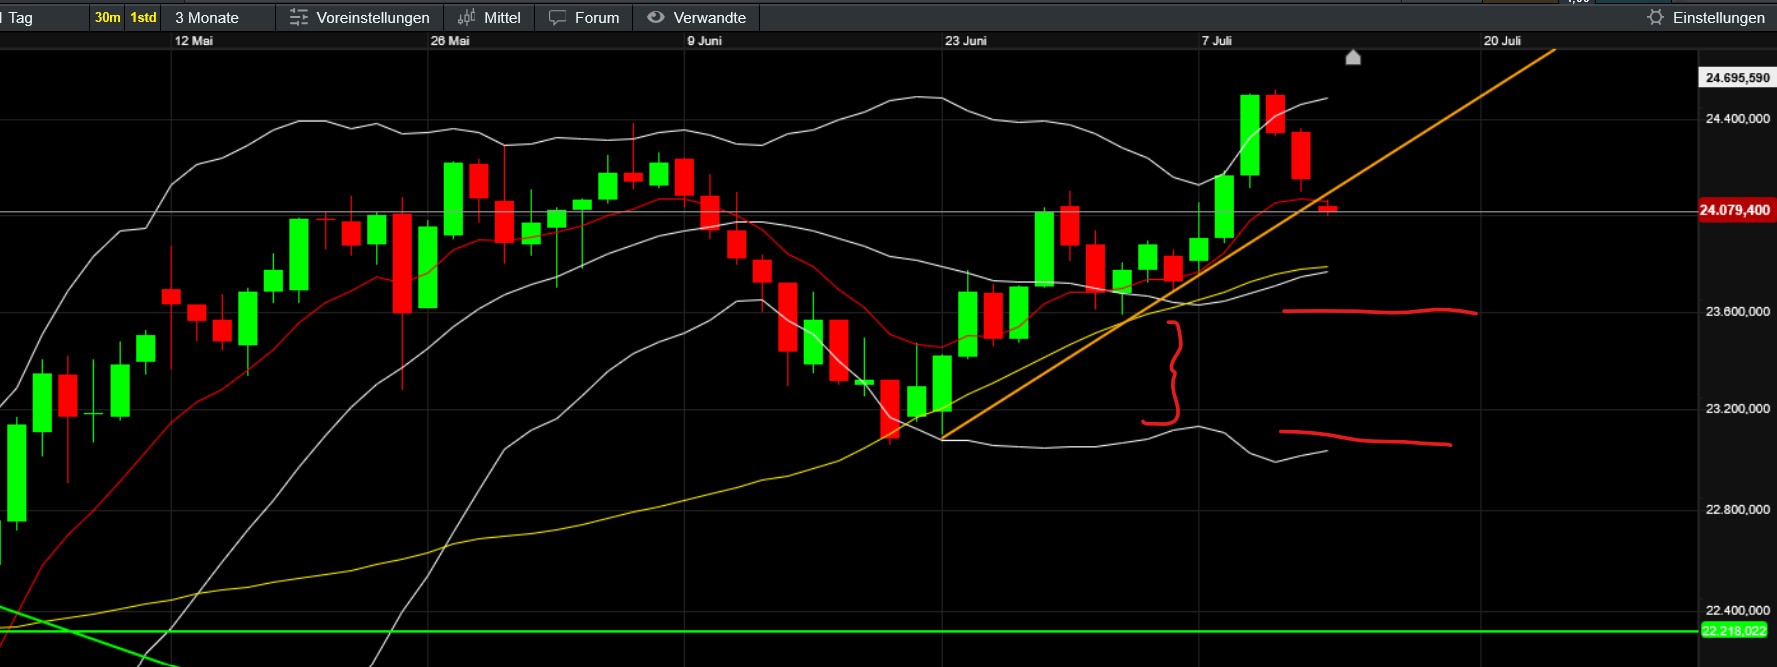Screen dimensions: 1777x667
Task: Click the 26 Mai date label
Action: click(x=450, y=41)
